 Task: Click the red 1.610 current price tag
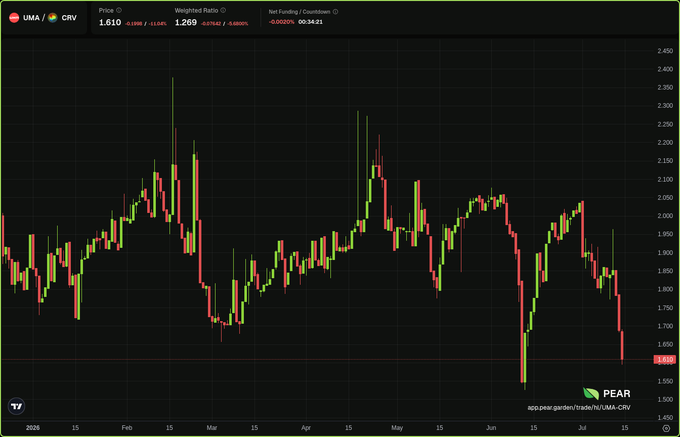coord(664,359)
